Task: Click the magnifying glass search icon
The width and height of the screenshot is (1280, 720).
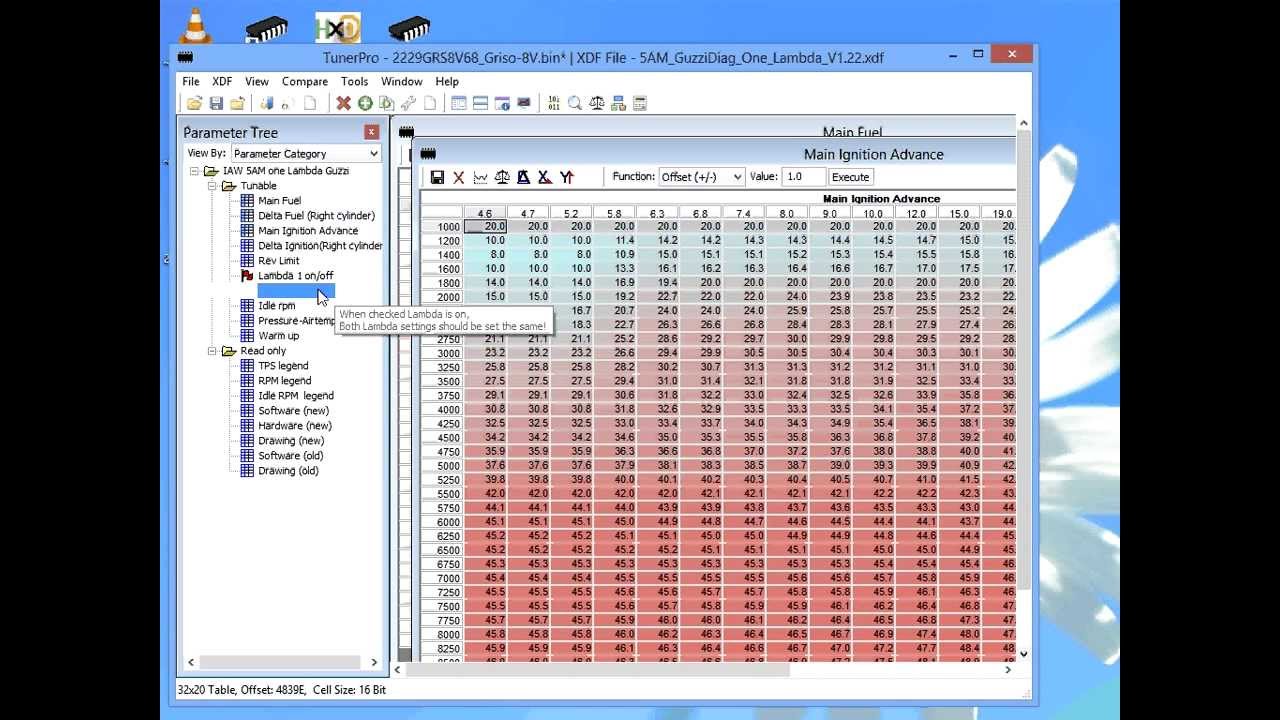Action: pos(575,103)
